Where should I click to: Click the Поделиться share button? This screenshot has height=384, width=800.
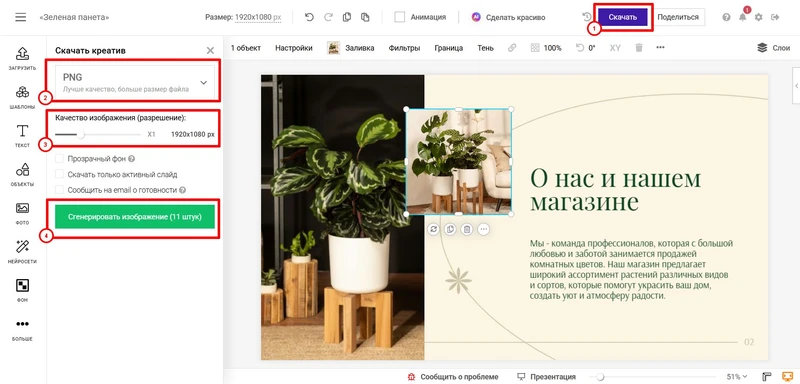click(678, 17)
